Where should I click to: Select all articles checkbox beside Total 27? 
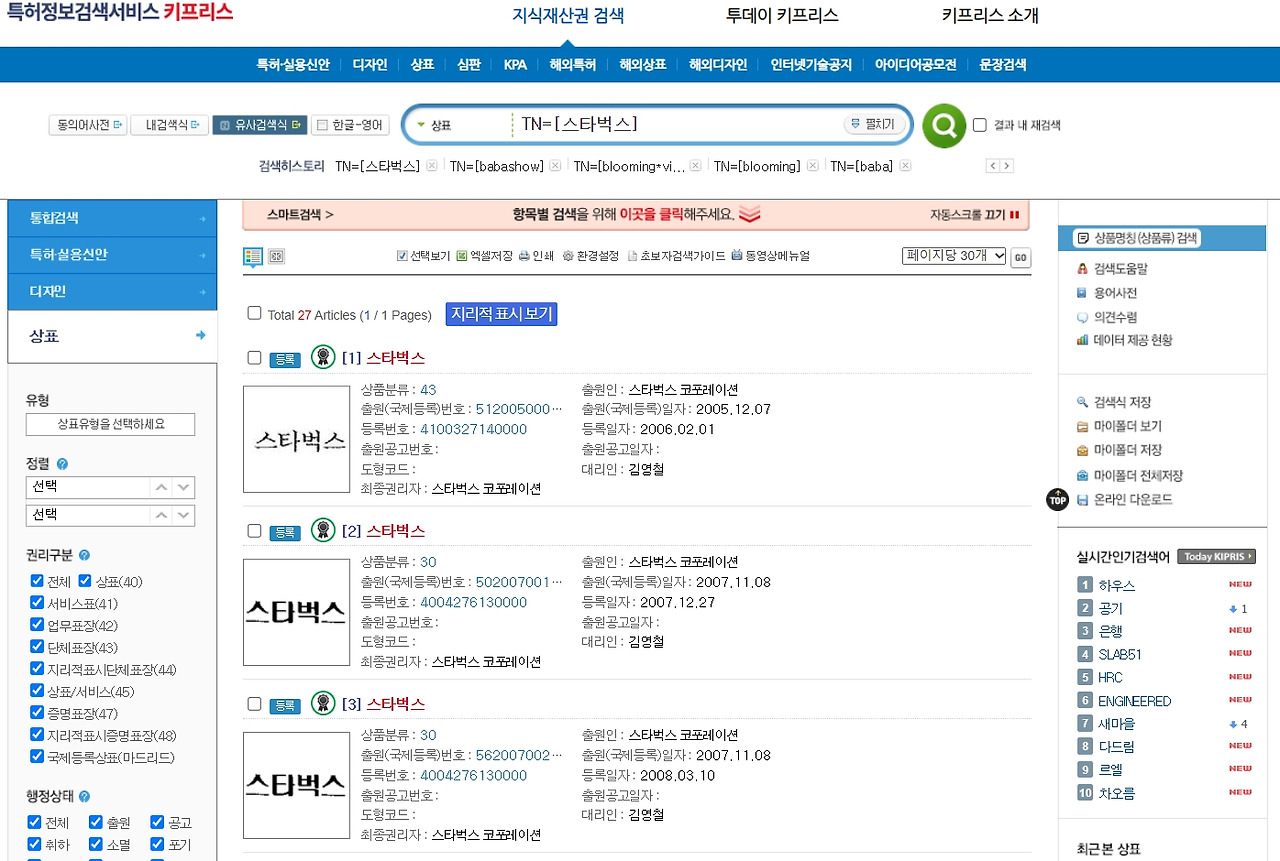(x=254, y=313)
